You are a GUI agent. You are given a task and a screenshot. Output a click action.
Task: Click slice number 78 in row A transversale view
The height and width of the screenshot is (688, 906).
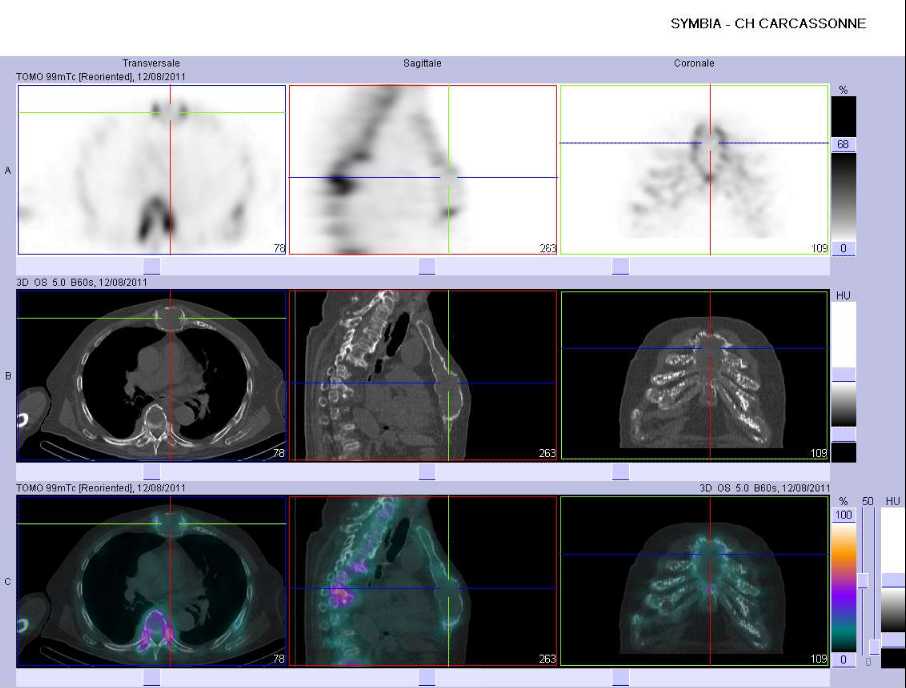[279, 248]
